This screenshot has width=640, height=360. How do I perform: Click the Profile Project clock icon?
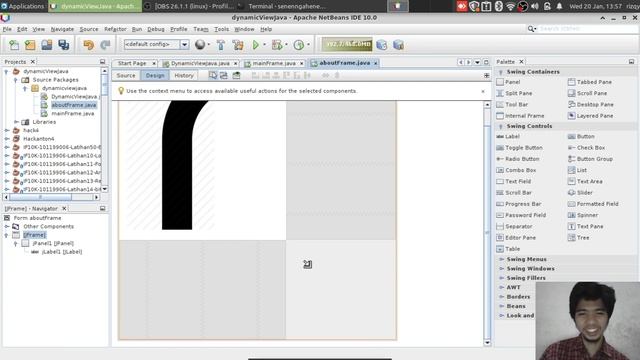299,45
